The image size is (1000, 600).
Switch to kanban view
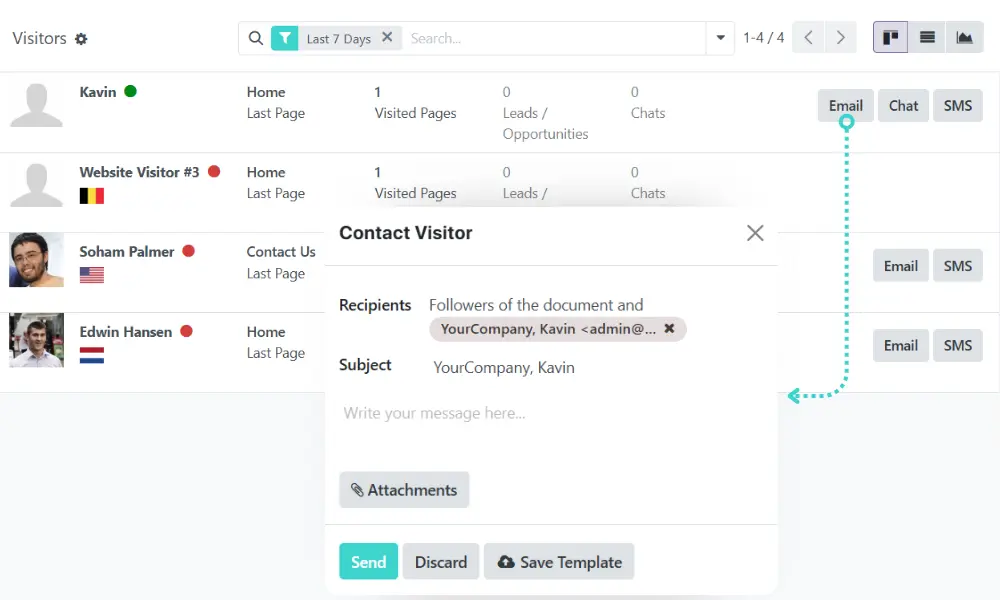pyautogui.click(x=890, y=38)
